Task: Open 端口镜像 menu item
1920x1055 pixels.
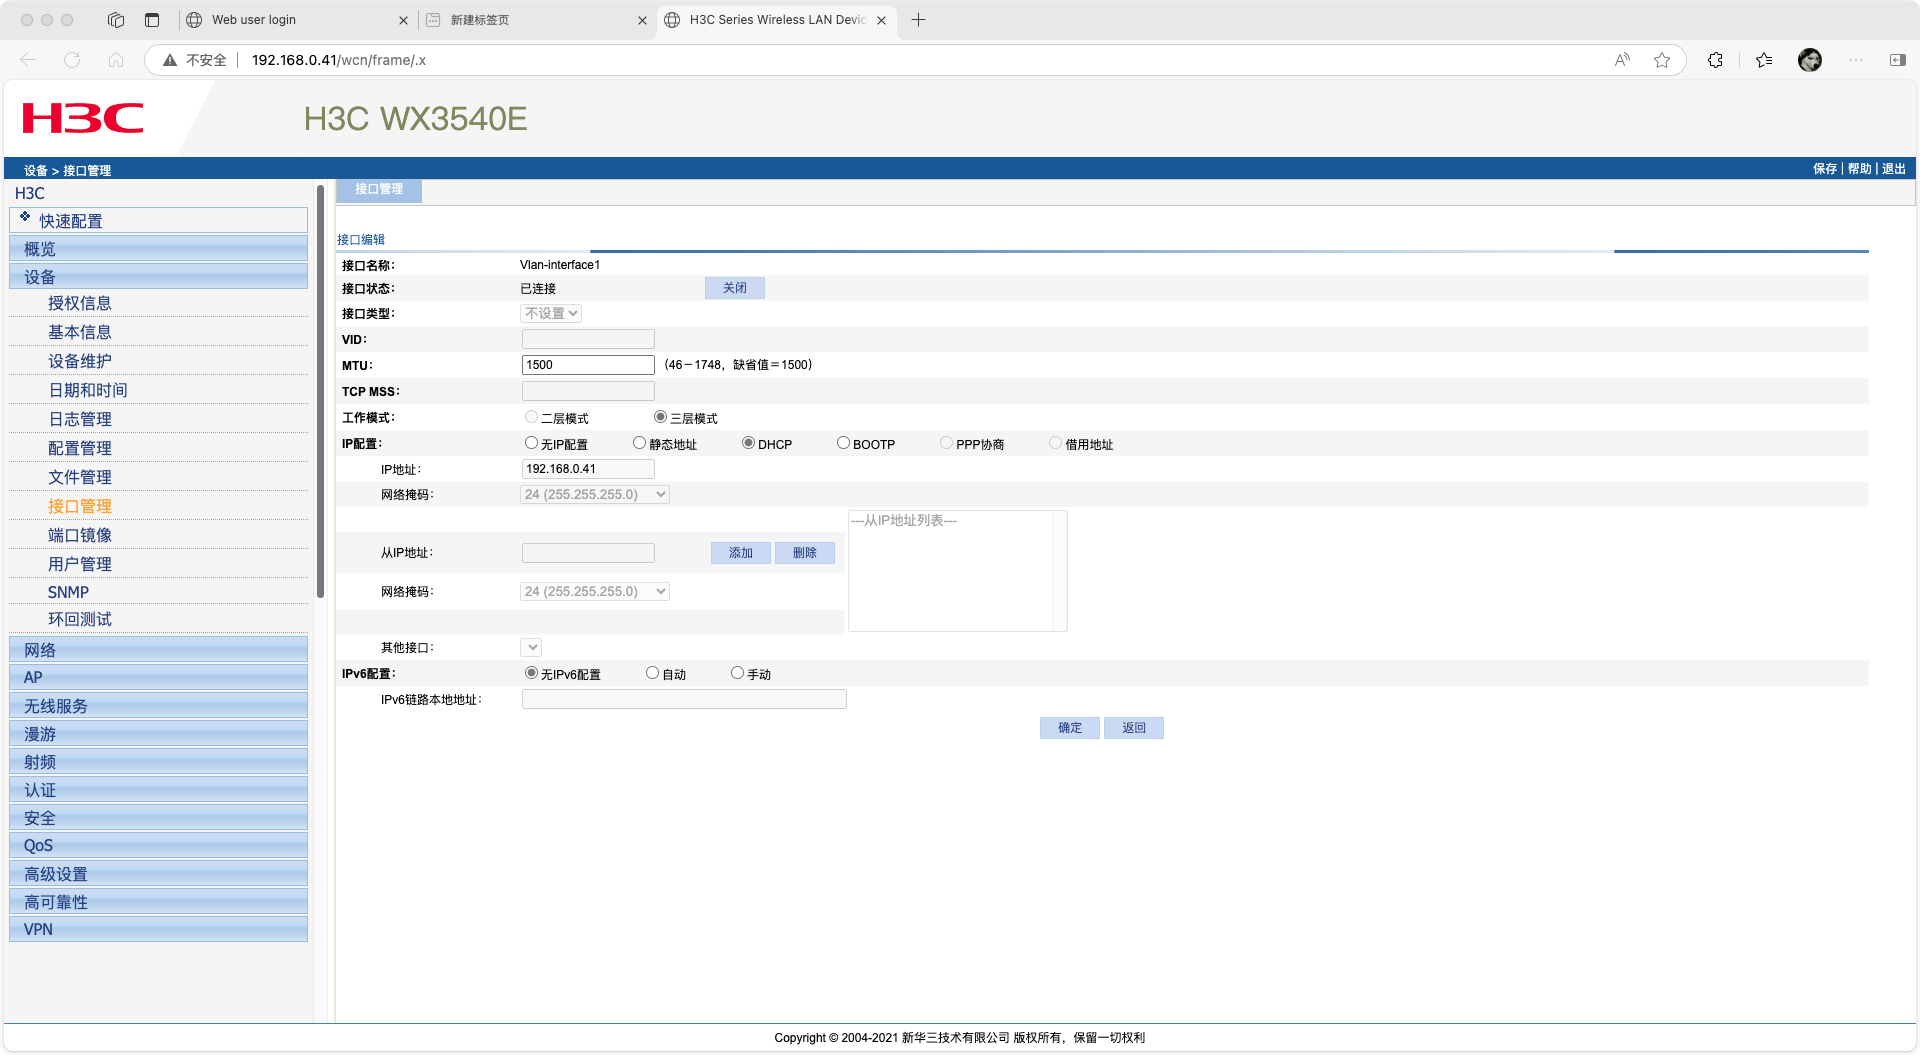Action: tap(80, 536)
